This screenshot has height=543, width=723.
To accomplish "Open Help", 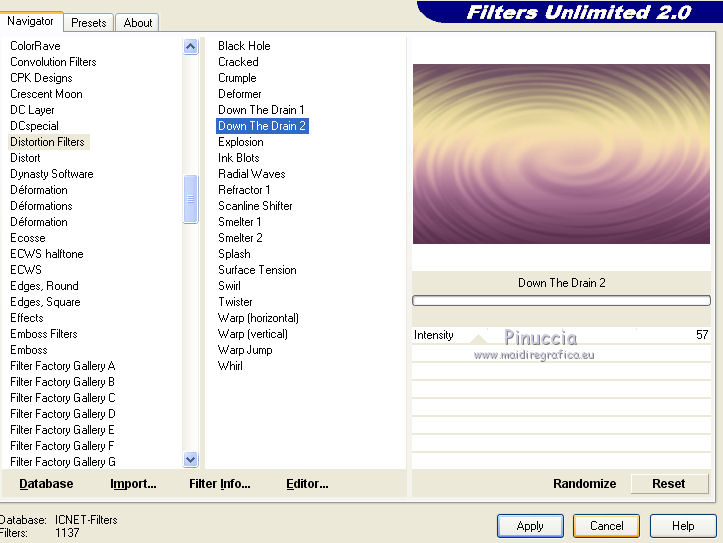I will (x=683, y=526).
